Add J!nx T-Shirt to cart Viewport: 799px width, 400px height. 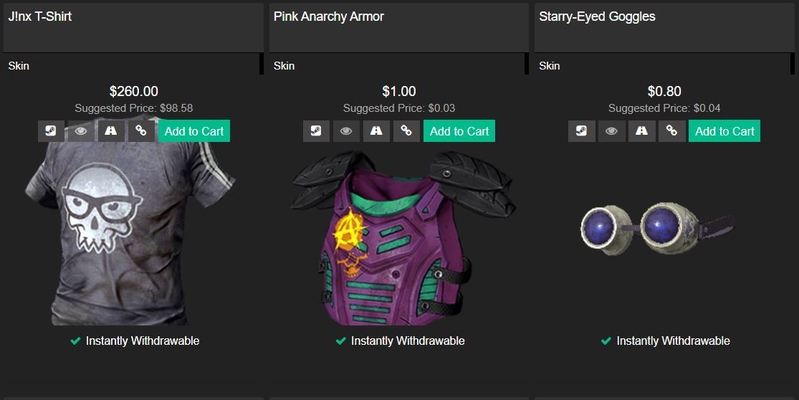[x=194, y=131]
